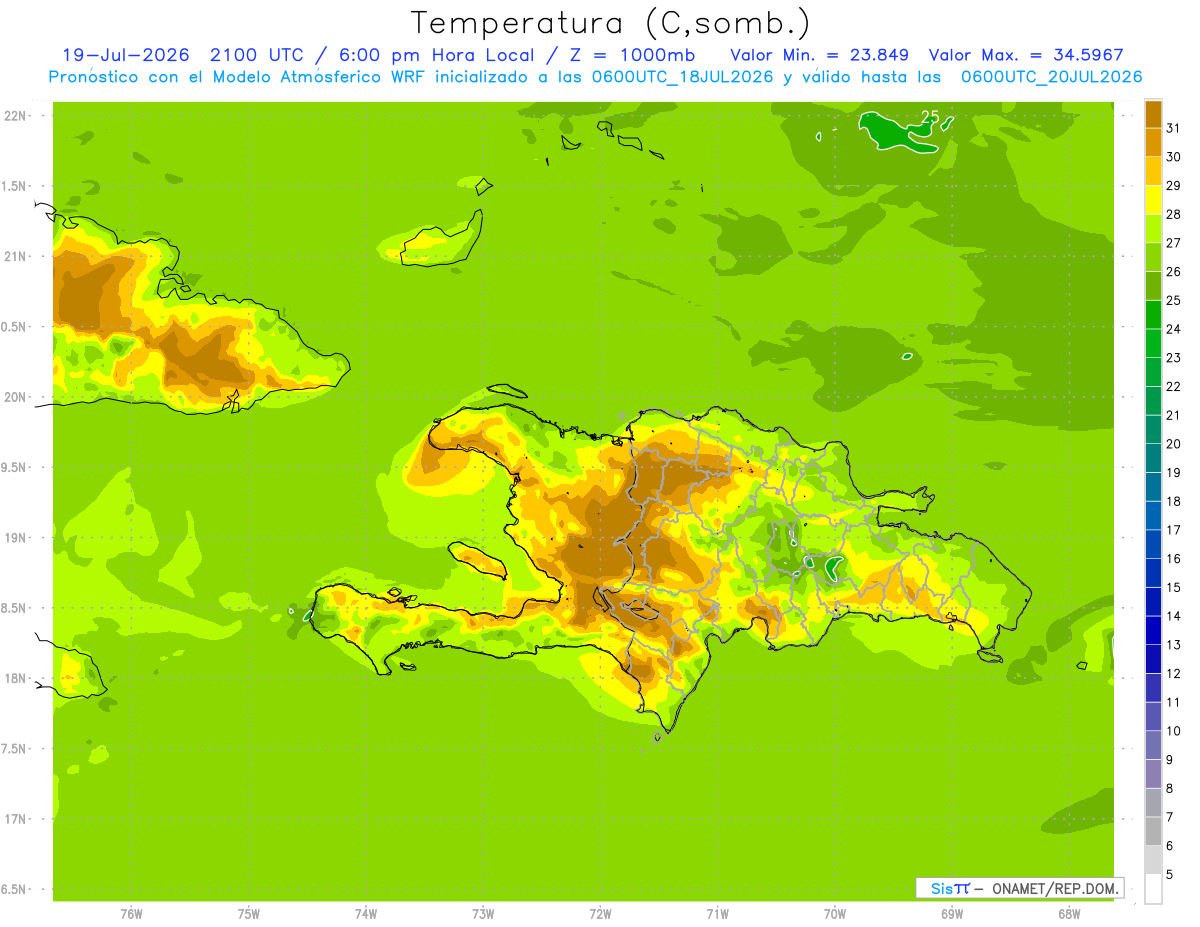Image resolution: width=1200 pixels, height=927 pixels.
Task: Click 'Valor Min. = 23.849' text
Action: [820, 55]
